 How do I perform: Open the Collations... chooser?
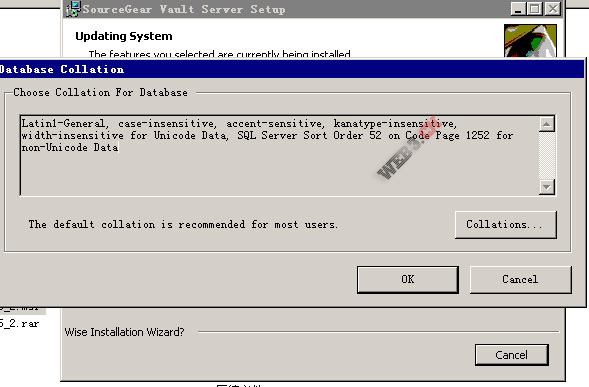pos(506,225)
